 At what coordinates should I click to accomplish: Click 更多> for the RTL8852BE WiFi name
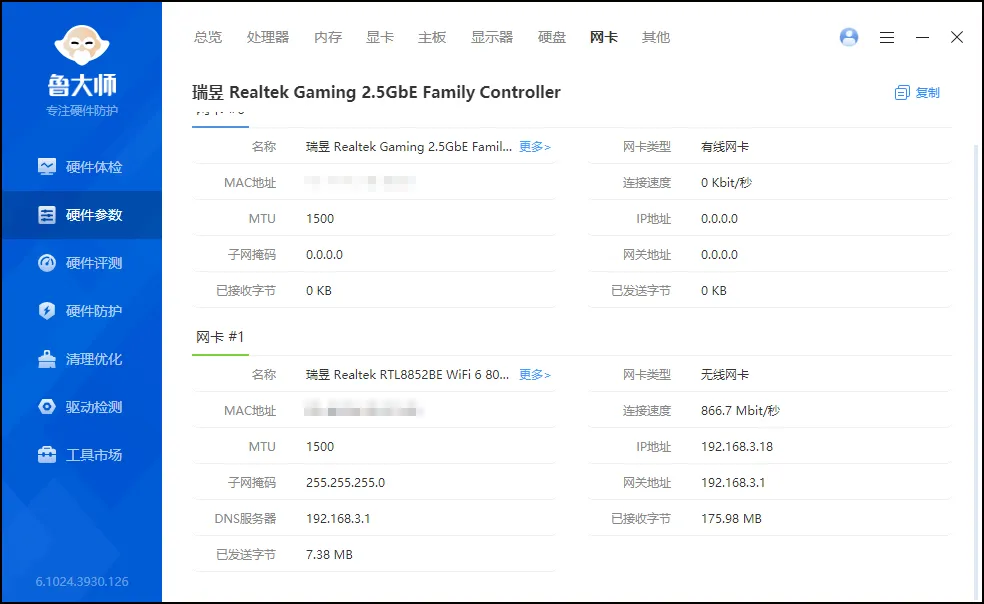coord(535,374)
